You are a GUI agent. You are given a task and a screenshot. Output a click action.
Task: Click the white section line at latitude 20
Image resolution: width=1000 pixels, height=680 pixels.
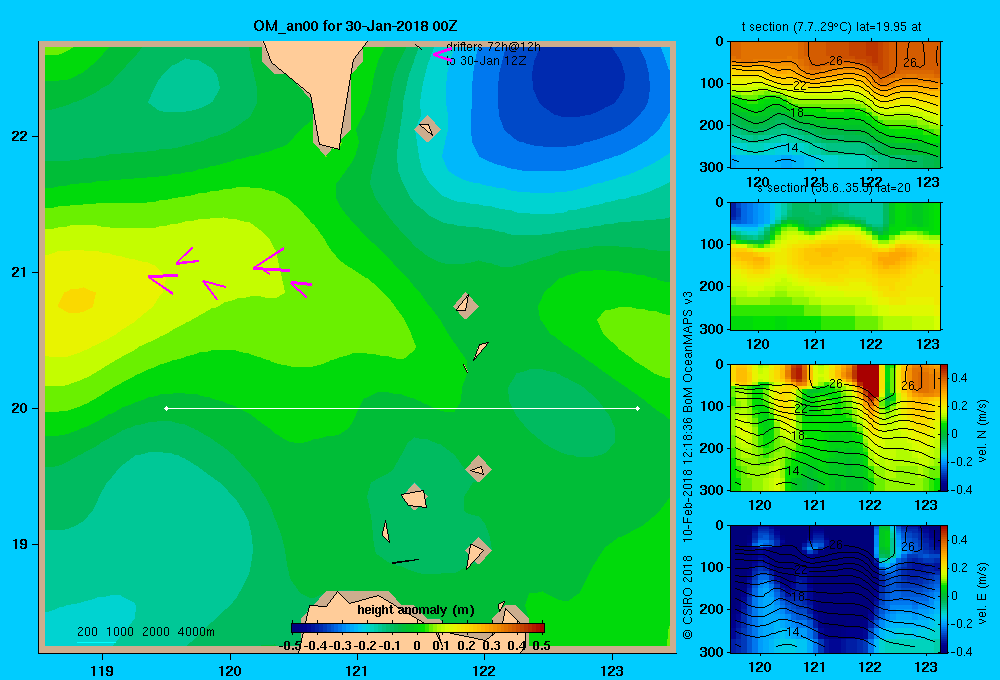[x=402, y=408]
